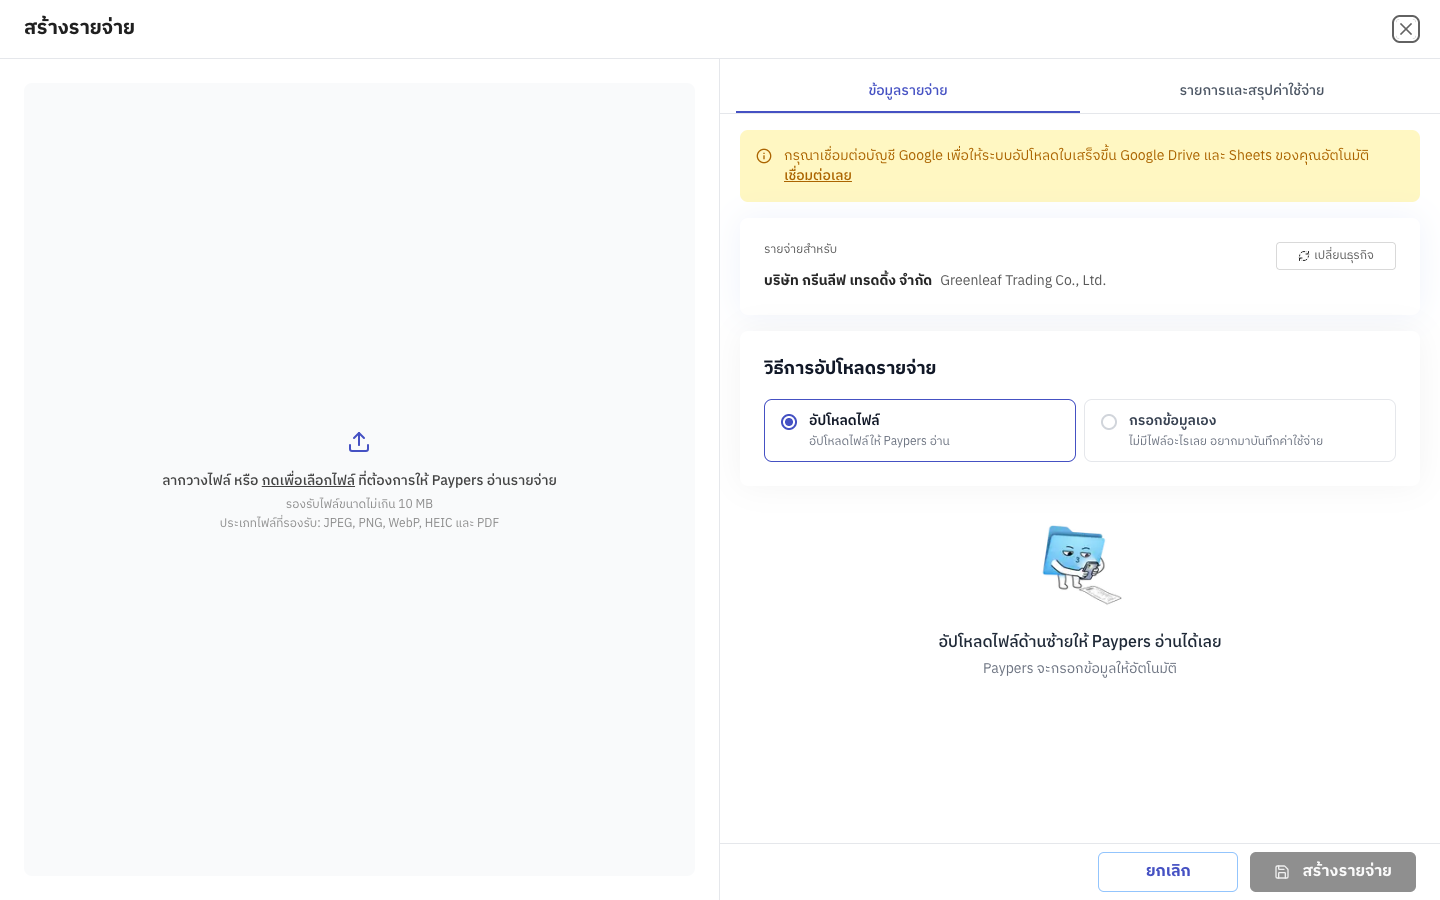Click the ไม่มีไฟล์อะไรเลย manual entry card
Image resolution: width=1440 pixels, height=900 pixels.
1240,431
